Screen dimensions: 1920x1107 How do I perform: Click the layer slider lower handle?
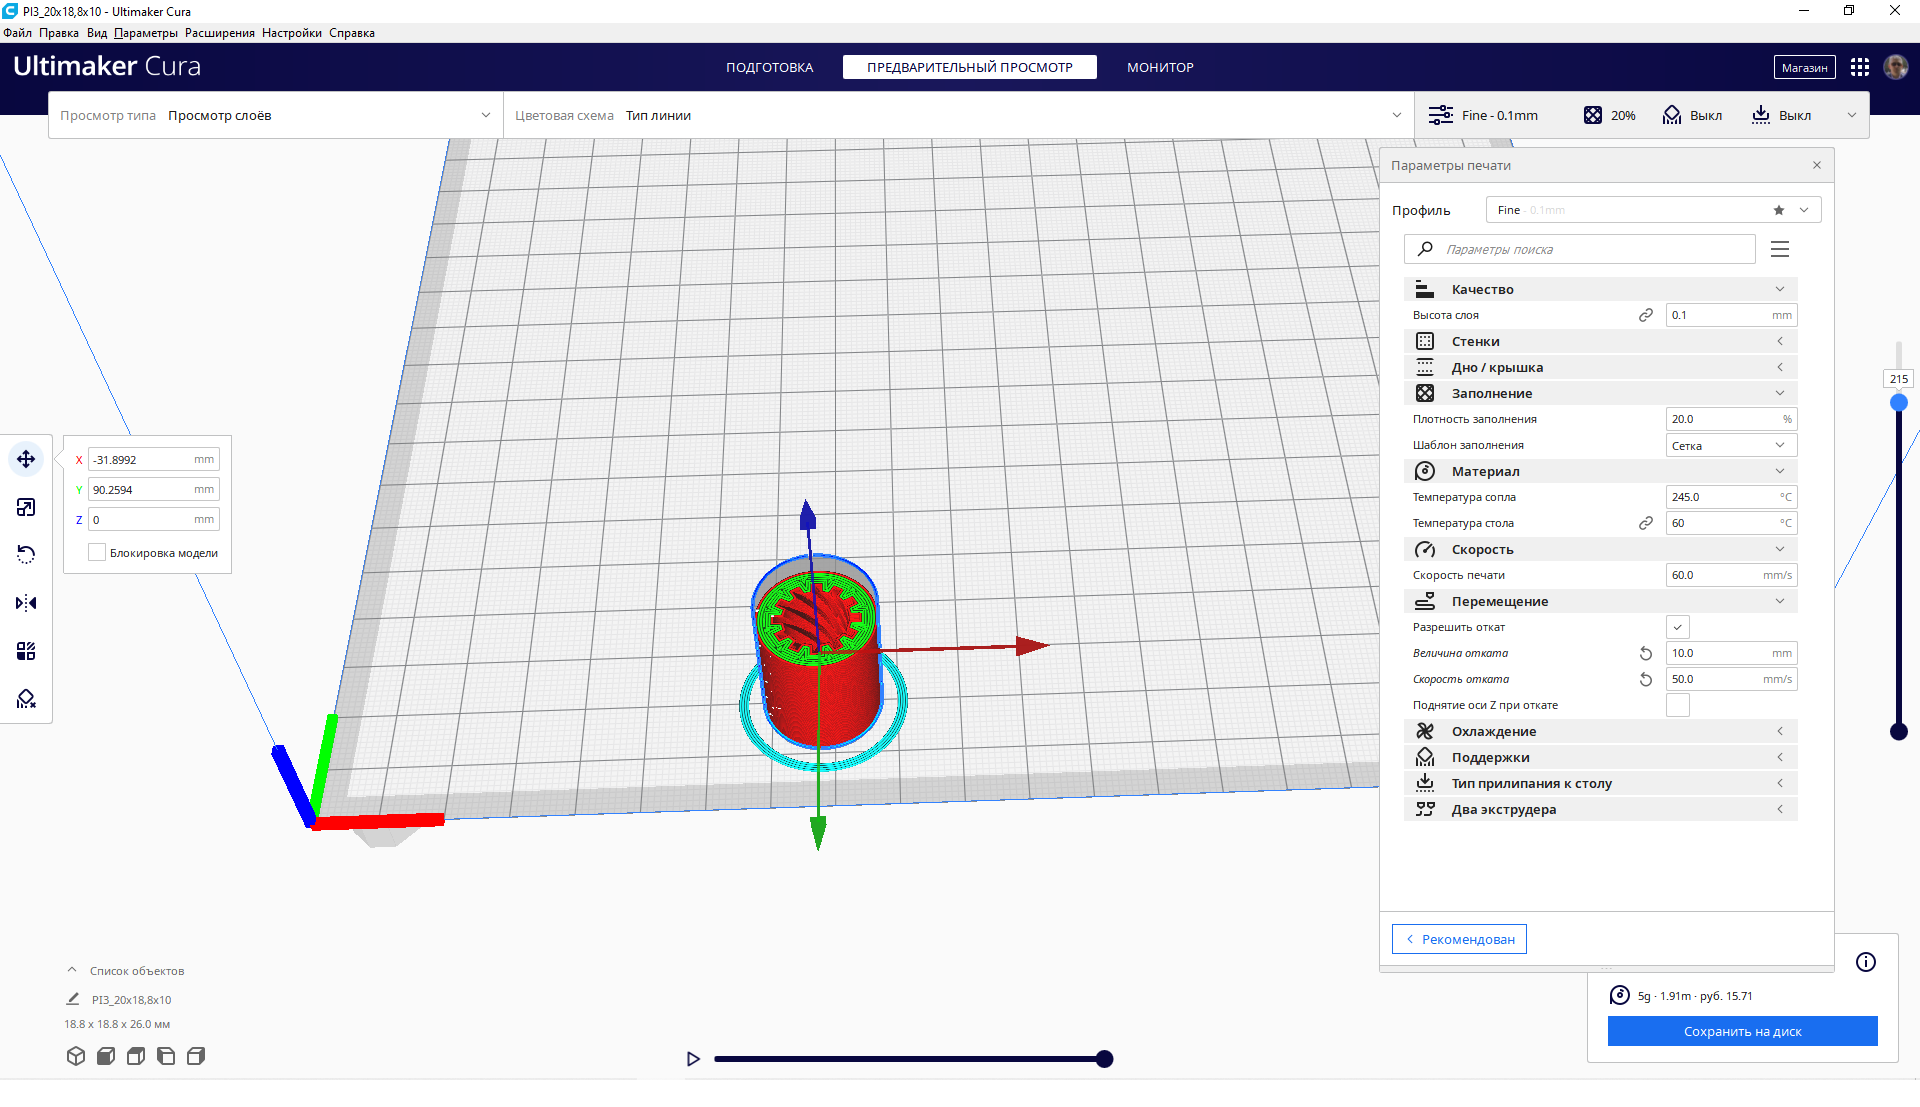pos(1899,731)
